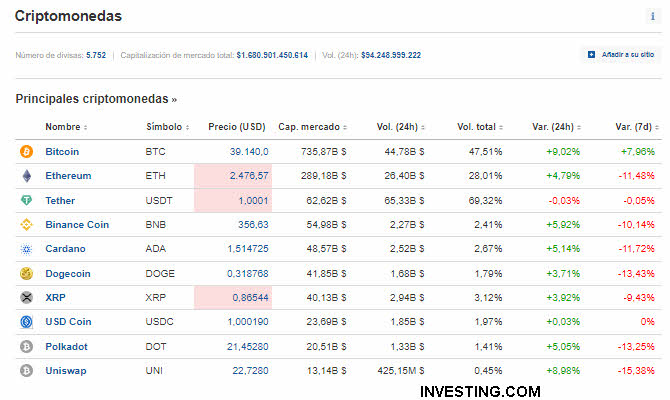
Task: Open the Polkadot name link
Action: coord(66,346)
